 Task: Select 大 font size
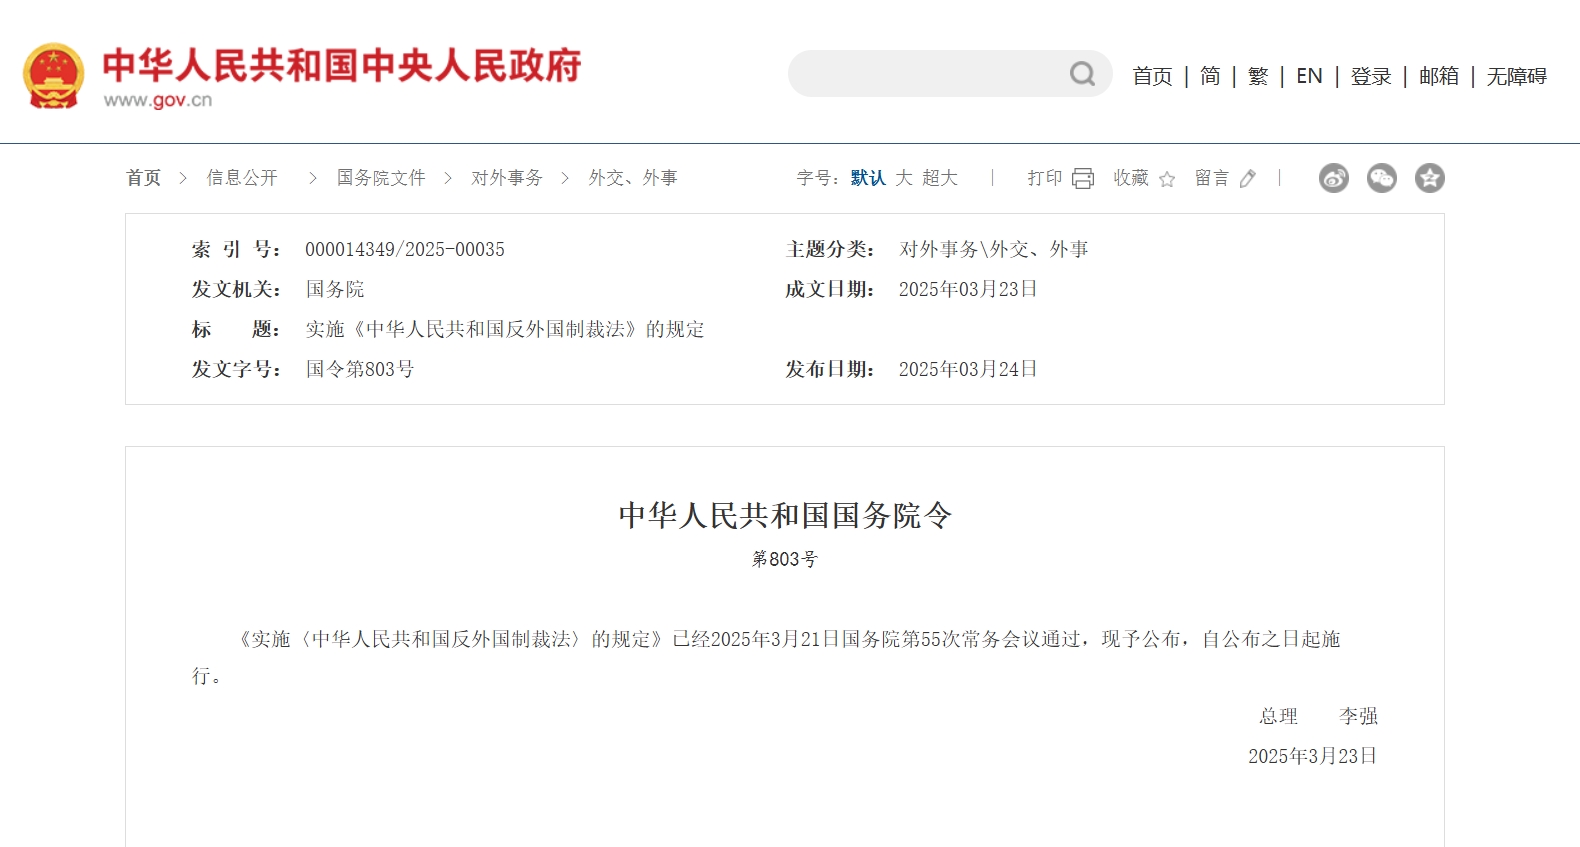(904, 178)
